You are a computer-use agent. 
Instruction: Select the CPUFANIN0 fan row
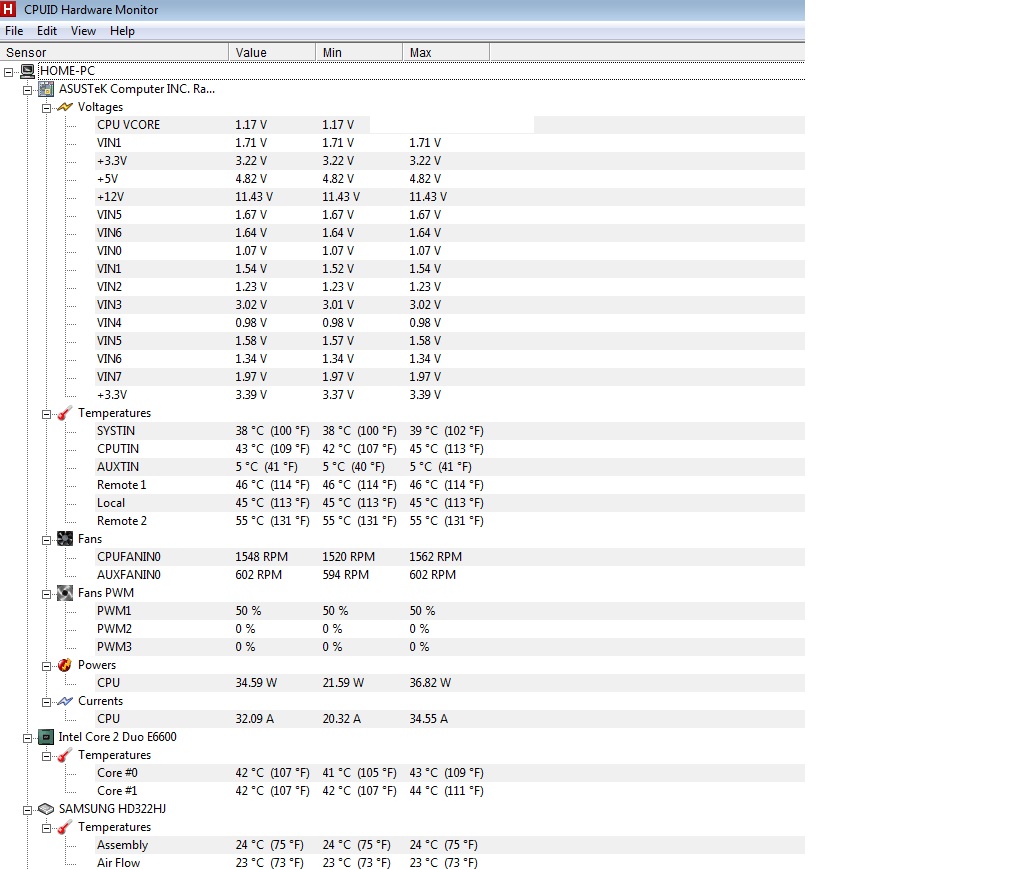[449, 556]
